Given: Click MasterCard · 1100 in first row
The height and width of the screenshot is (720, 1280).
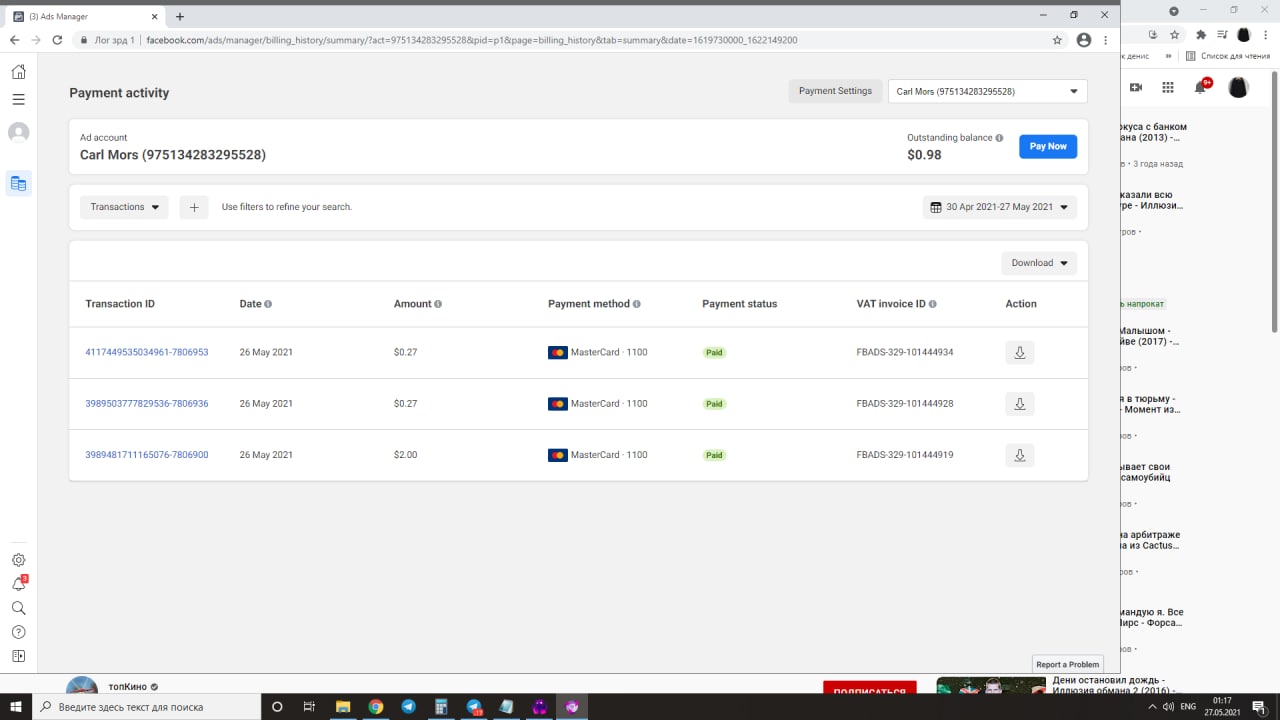Looking at the screenshot, I should (x=598, y=352).
